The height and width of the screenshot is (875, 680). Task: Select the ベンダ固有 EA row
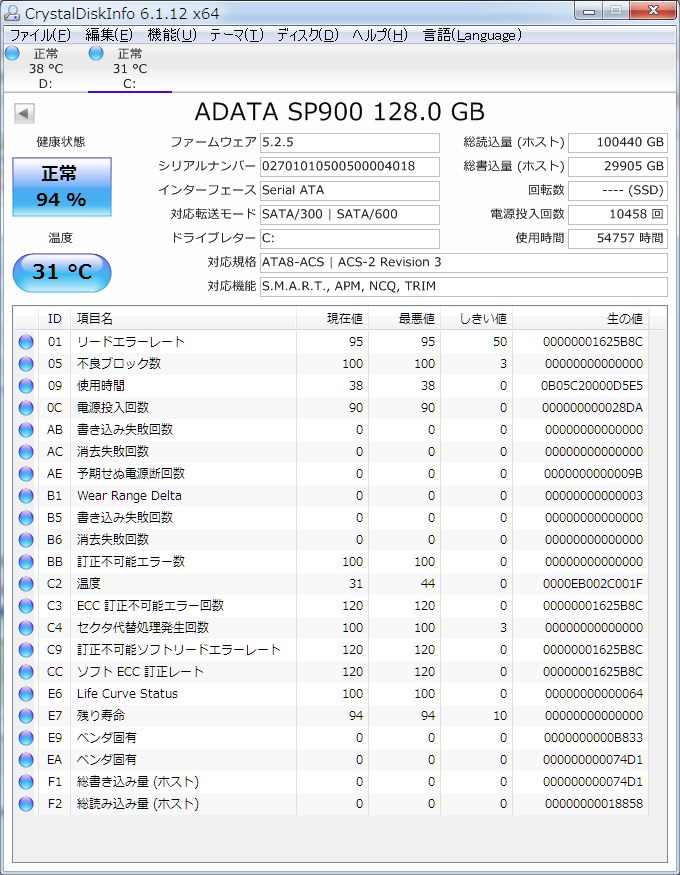(331, 760)
